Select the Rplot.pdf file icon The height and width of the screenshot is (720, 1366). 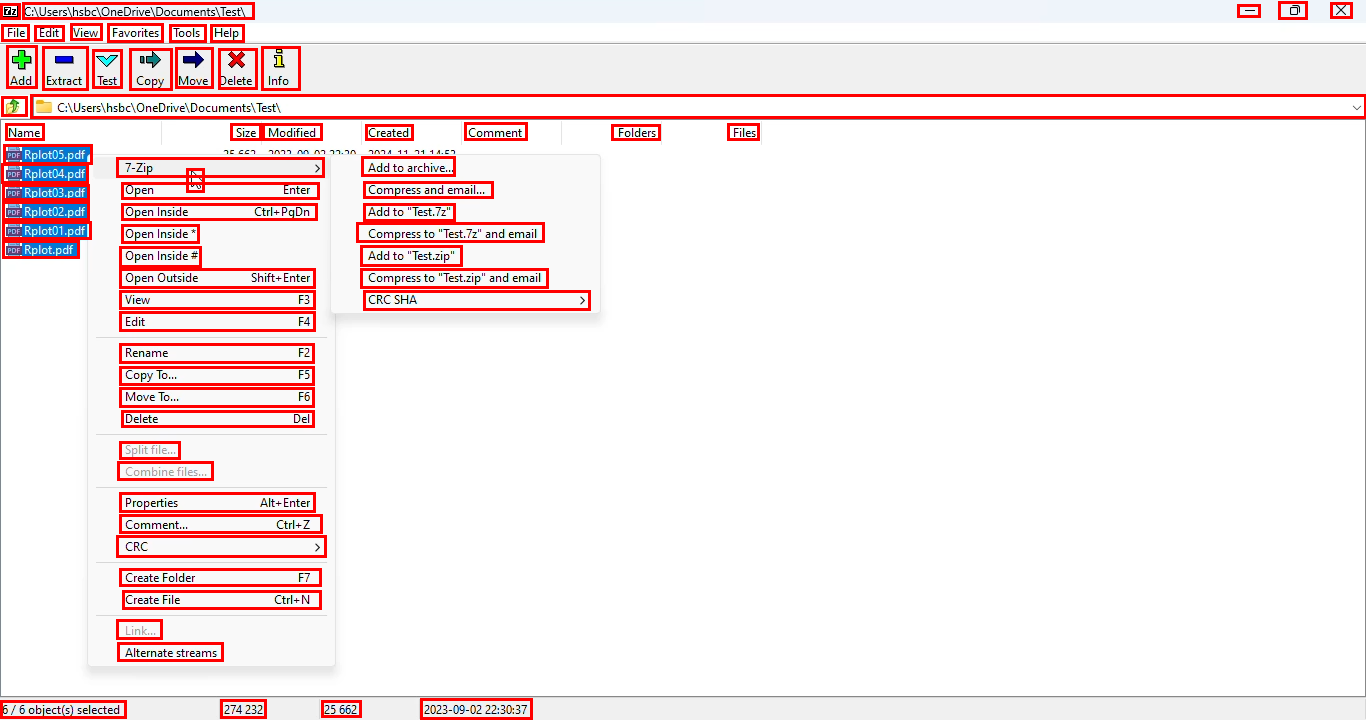pyautogui.click(x=13, y=250)
